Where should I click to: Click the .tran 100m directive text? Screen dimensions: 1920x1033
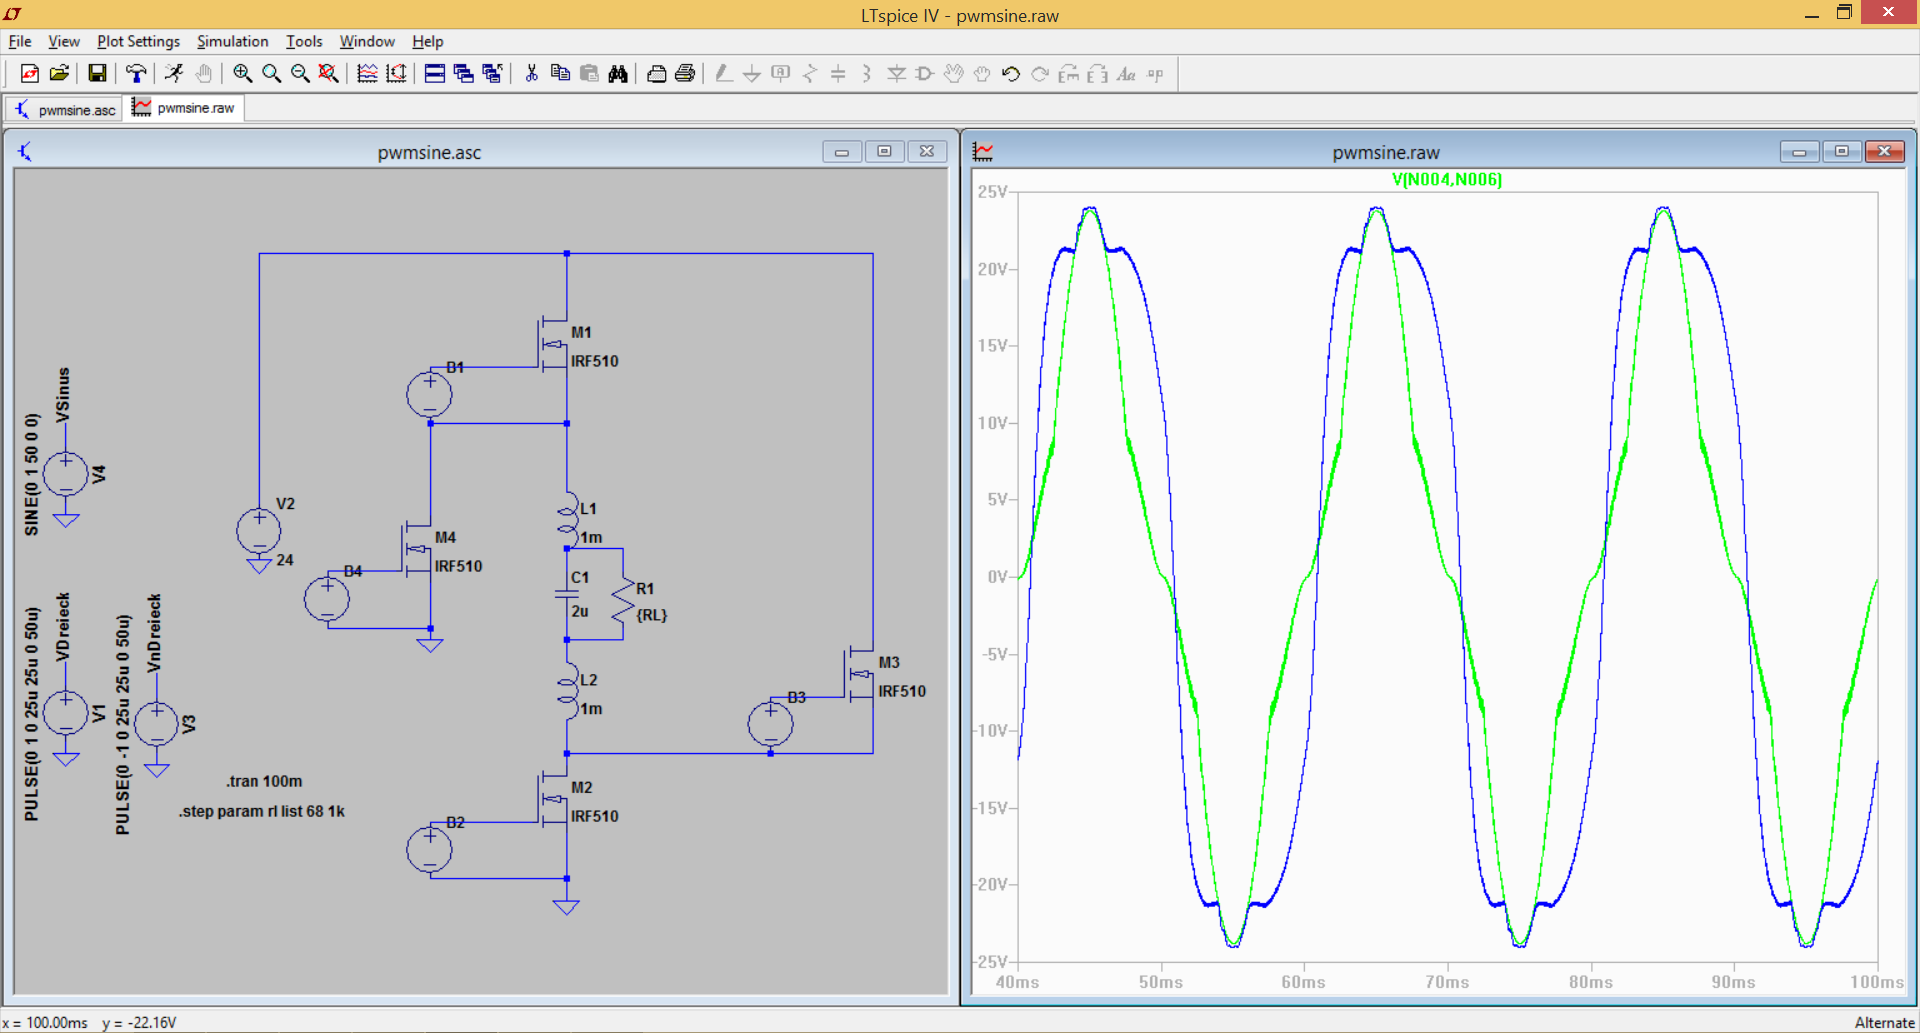point(264,781)
